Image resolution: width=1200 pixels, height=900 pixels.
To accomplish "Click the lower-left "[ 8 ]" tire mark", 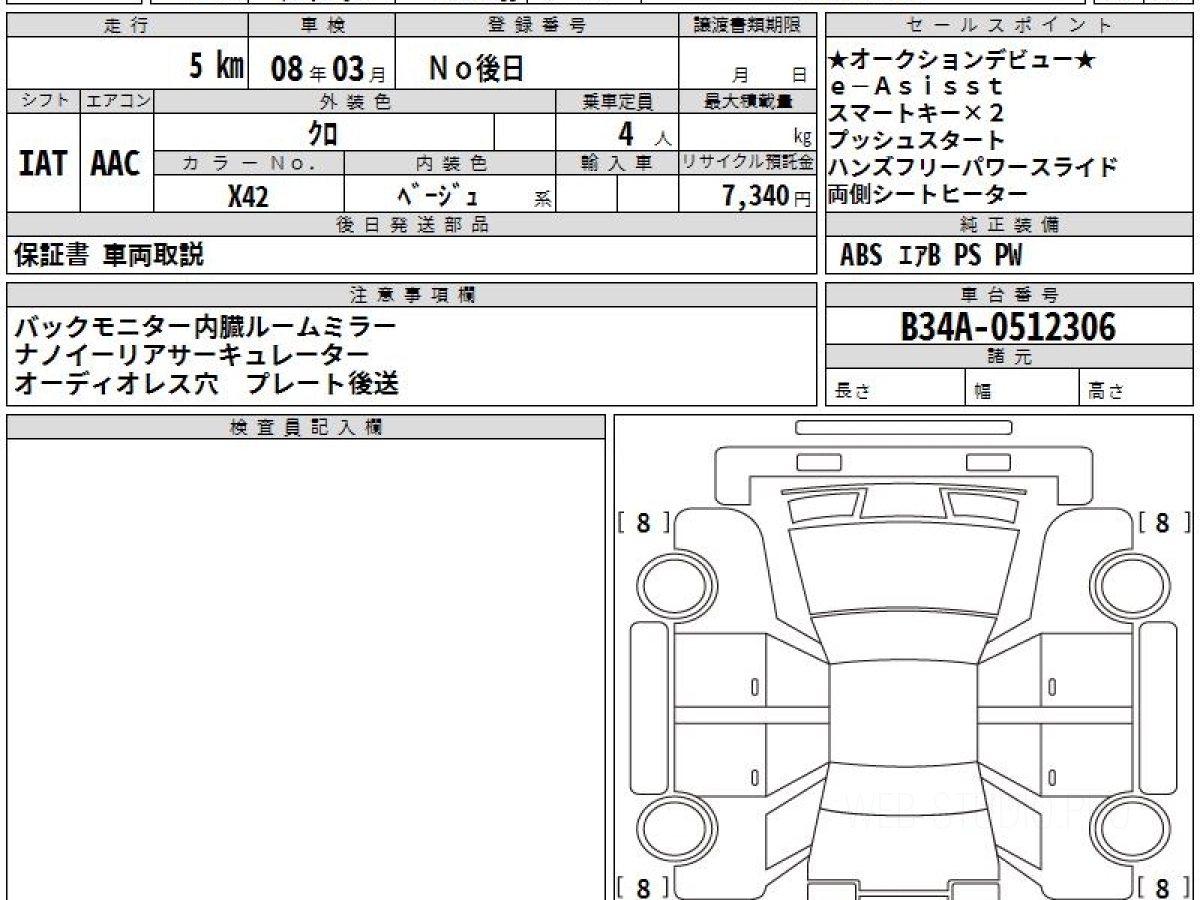I will click(x=642, y=886).
